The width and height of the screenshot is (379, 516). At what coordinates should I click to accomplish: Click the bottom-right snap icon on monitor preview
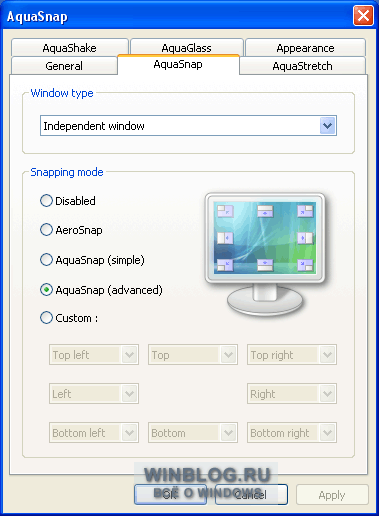pyautogui.click(x=305, y=265)
